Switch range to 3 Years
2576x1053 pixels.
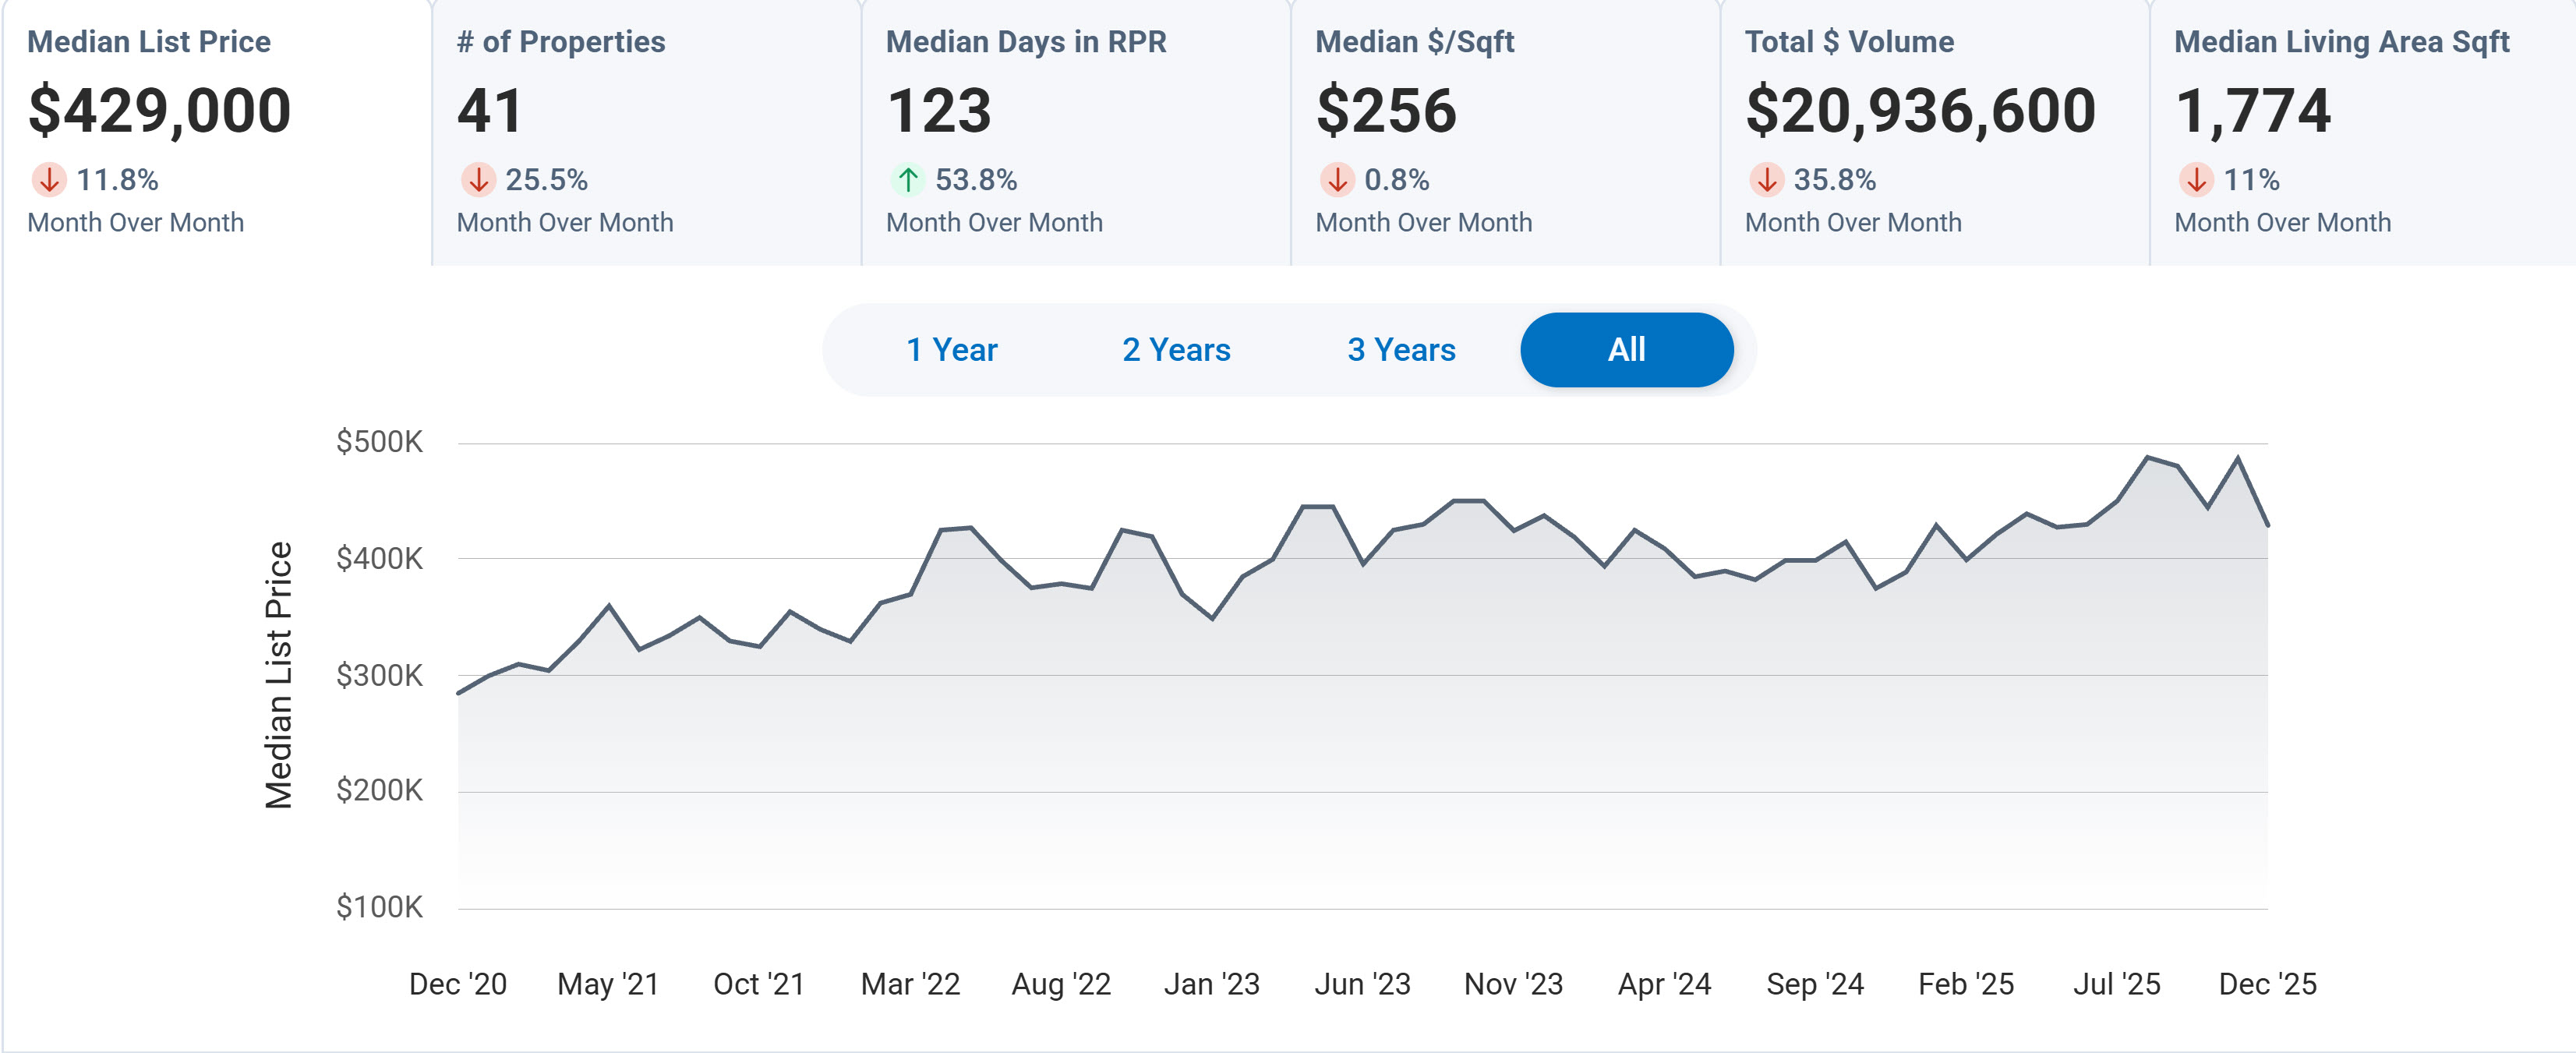pyautogui.click(x=1401, y=350)
